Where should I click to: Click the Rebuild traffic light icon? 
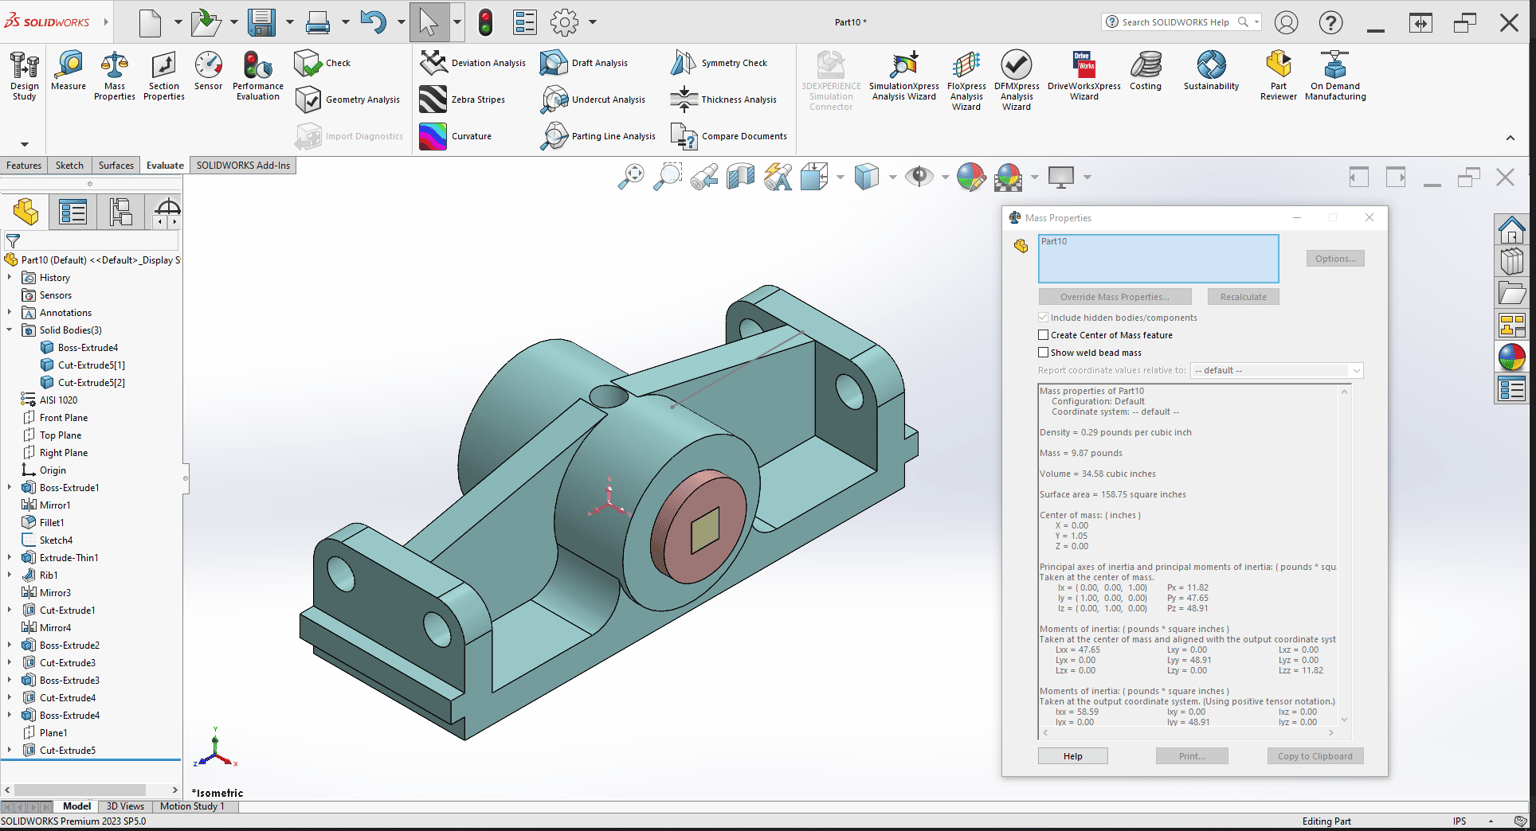(485, 22)
